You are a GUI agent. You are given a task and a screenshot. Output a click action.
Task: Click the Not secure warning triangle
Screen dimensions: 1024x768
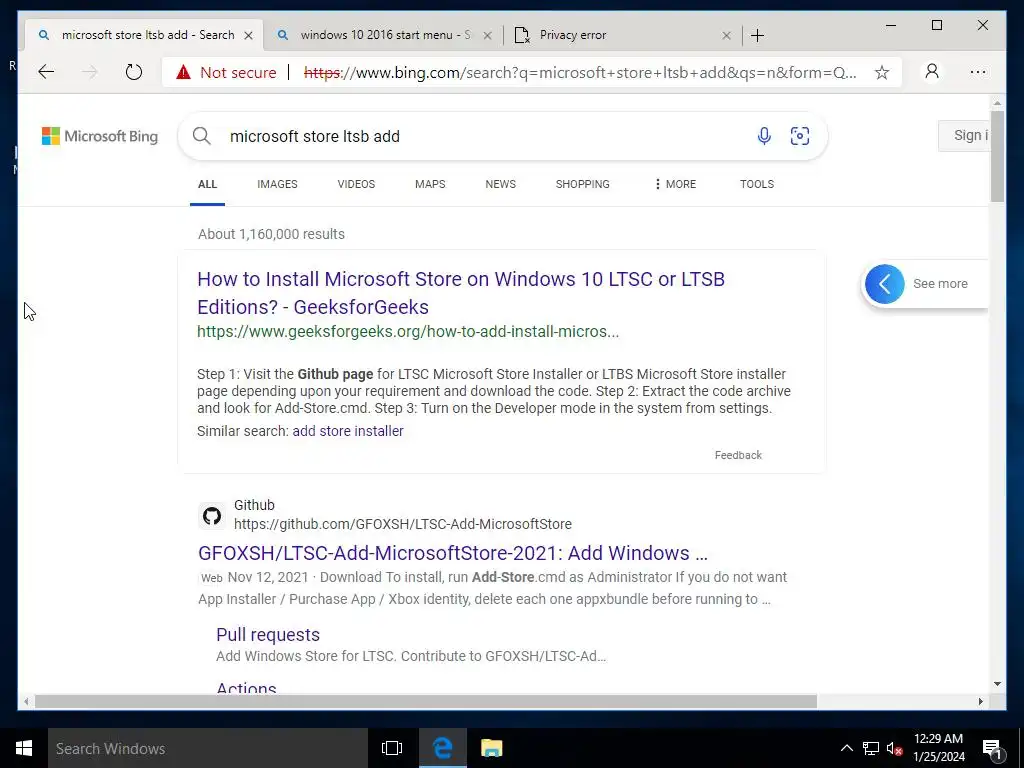[x=184, y=72]
